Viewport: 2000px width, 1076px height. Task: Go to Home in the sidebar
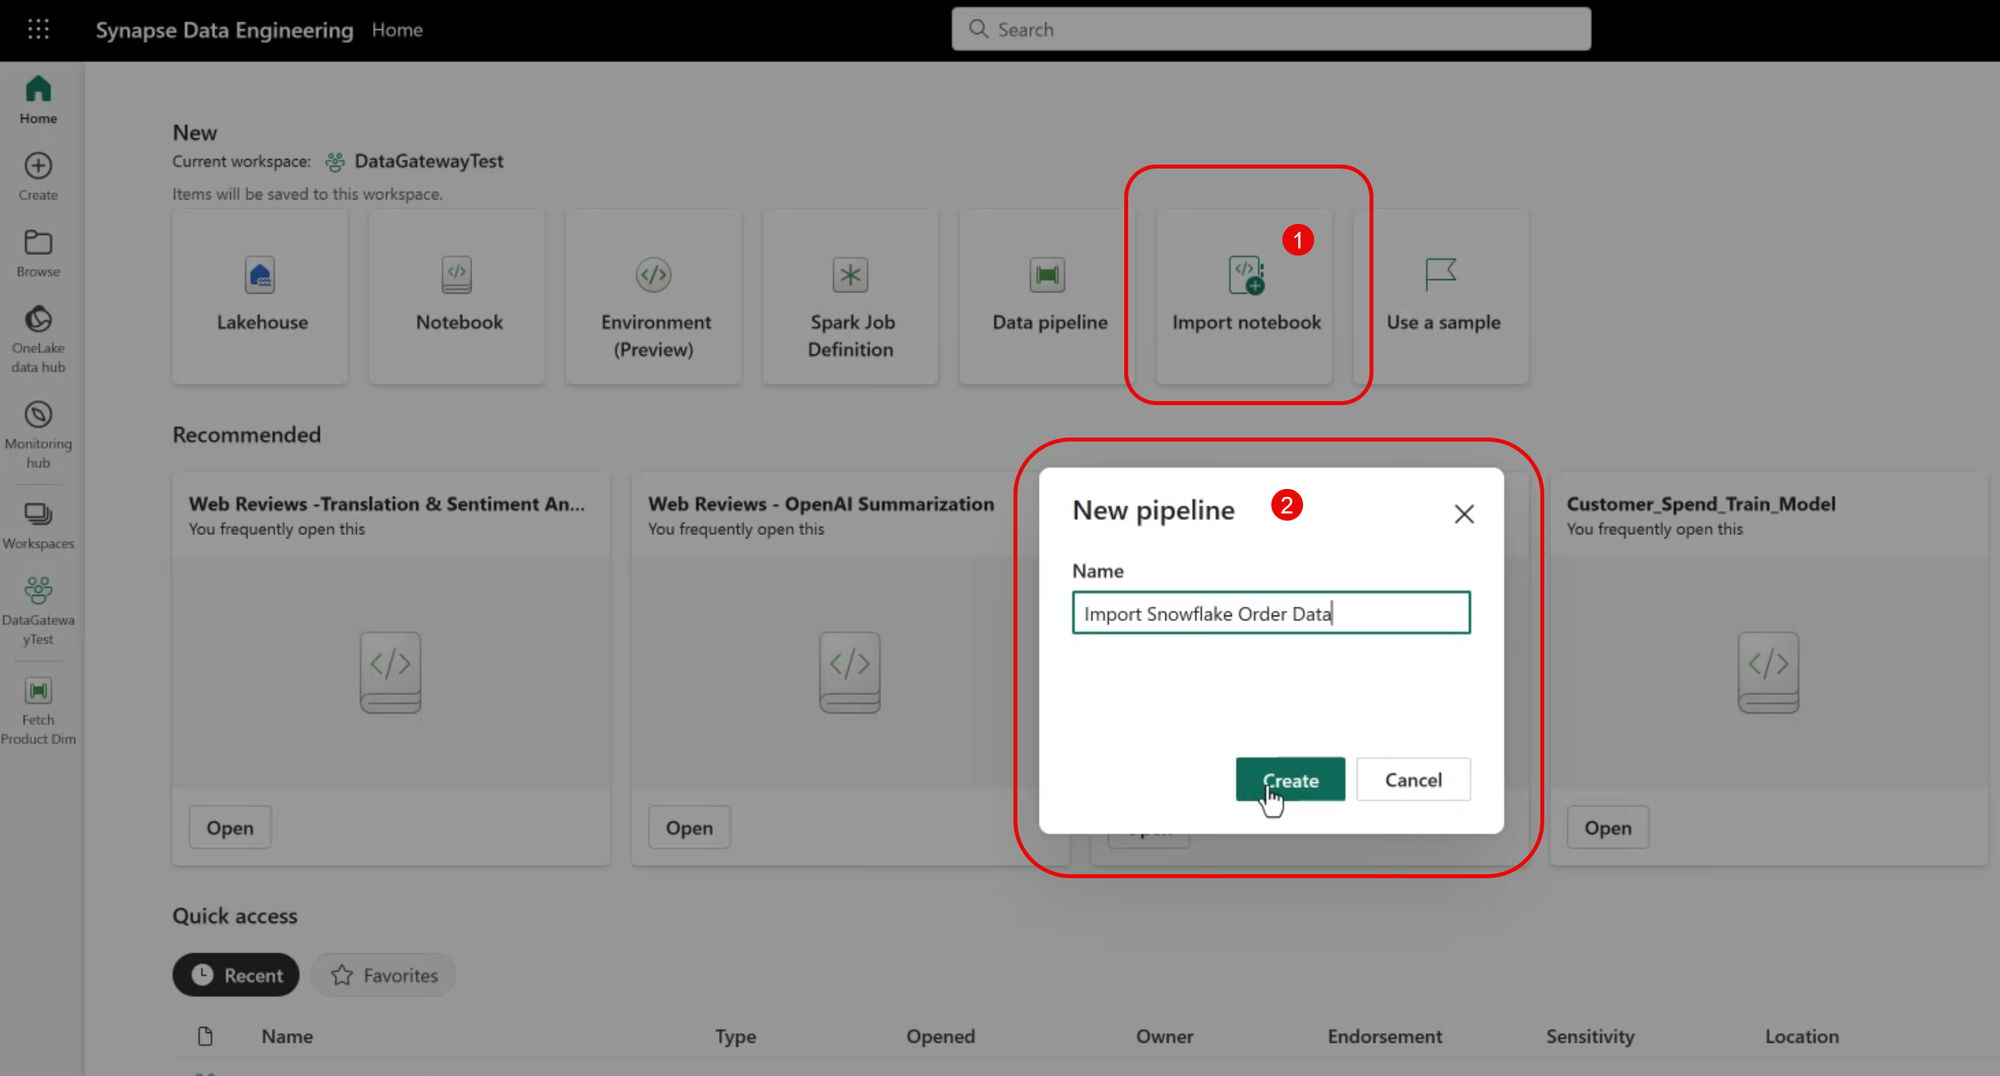(x=38, y=100)
